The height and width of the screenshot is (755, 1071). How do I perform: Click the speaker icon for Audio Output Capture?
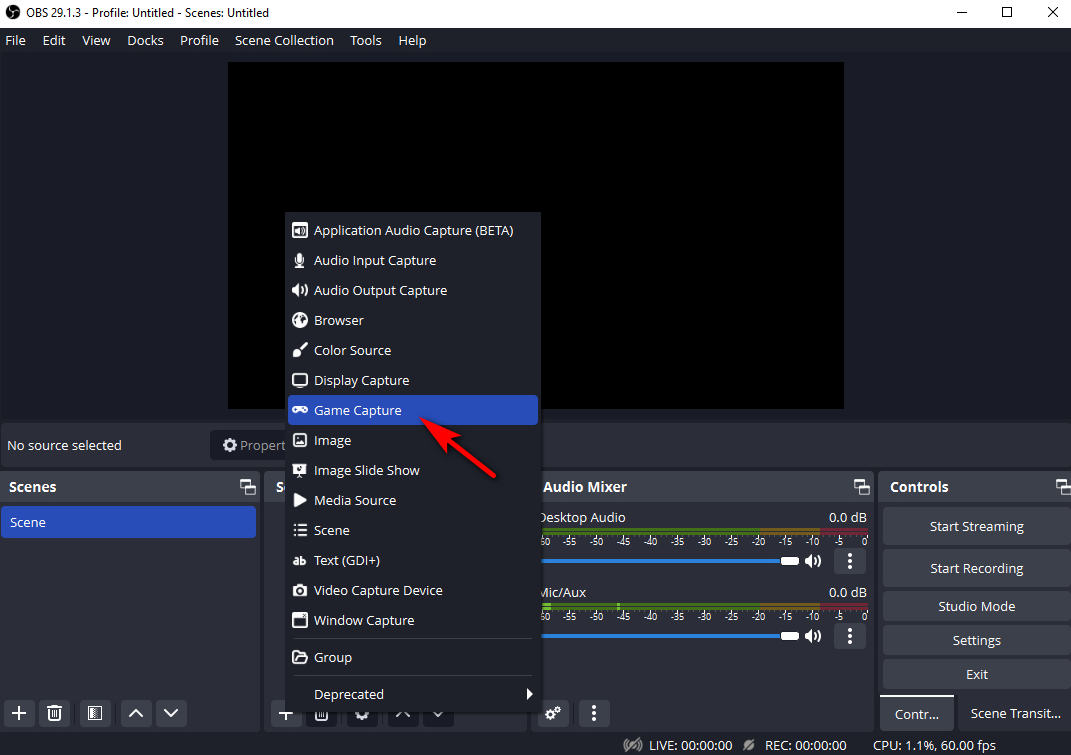pyautogui.click(x=300, y=290)
